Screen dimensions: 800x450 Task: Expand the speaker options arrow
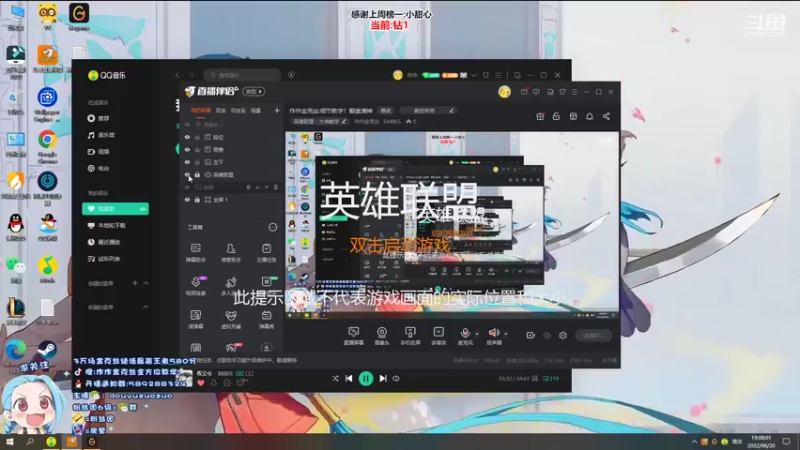pyautogui.click(x=506, y=334)
